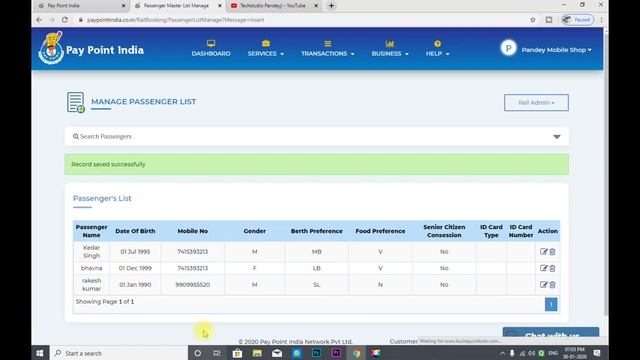Open the Mail app from taskbar
Screen dimensions: 640x360
(x=277, y=353)
